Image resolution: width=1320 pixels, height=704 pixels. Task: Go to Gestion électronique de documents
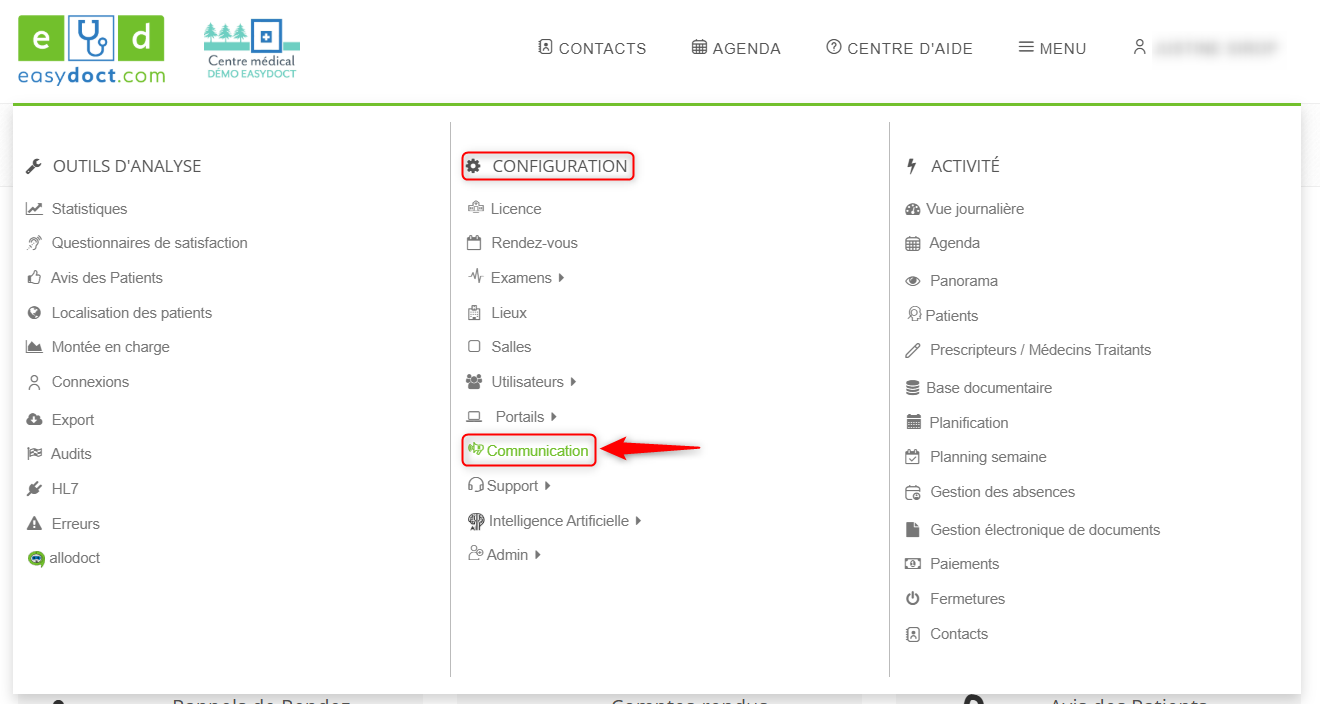(x=1044, y=530)
